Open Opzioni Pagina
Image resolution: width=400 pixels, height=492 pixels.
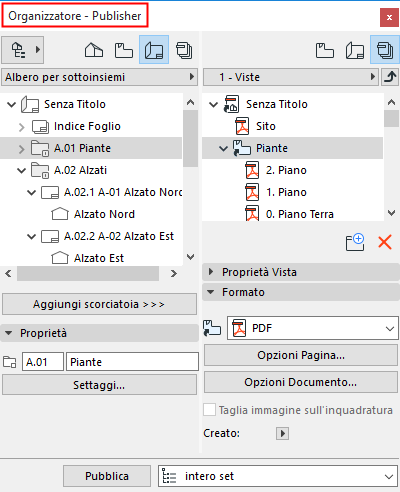[301, 355]
